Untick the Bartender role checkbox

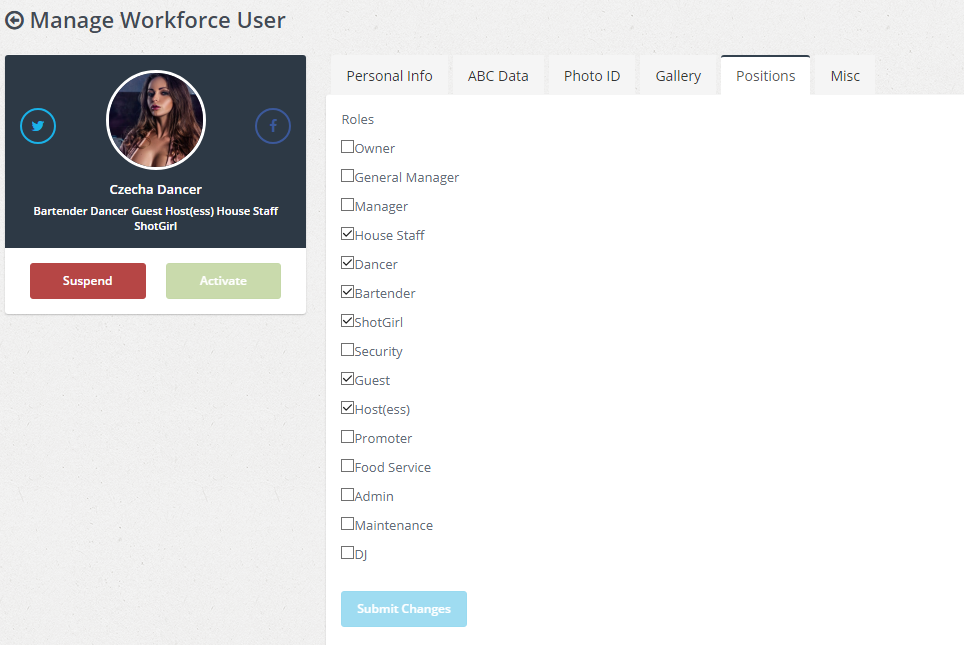pos(347,292)
